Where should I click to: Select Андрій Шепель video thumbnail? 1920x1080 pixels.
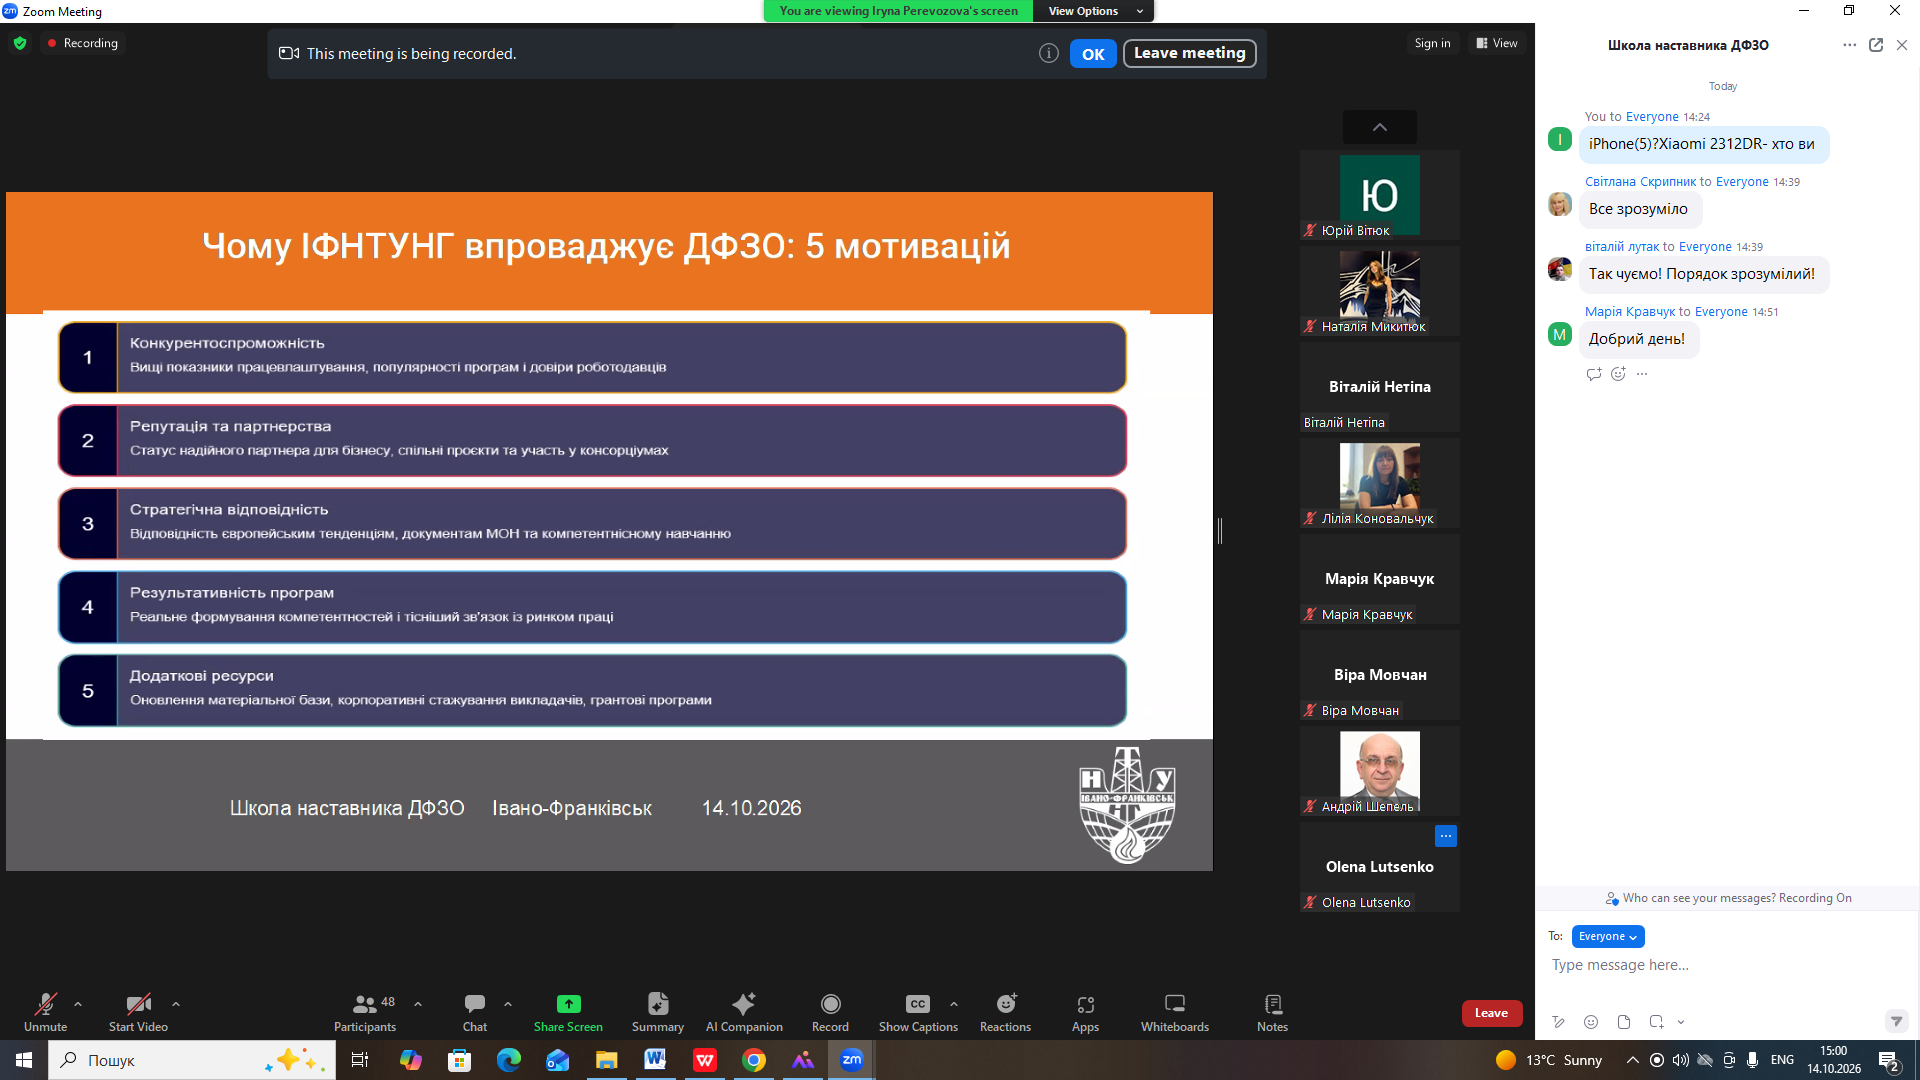pyautogui.click(x=1380, y=770)
